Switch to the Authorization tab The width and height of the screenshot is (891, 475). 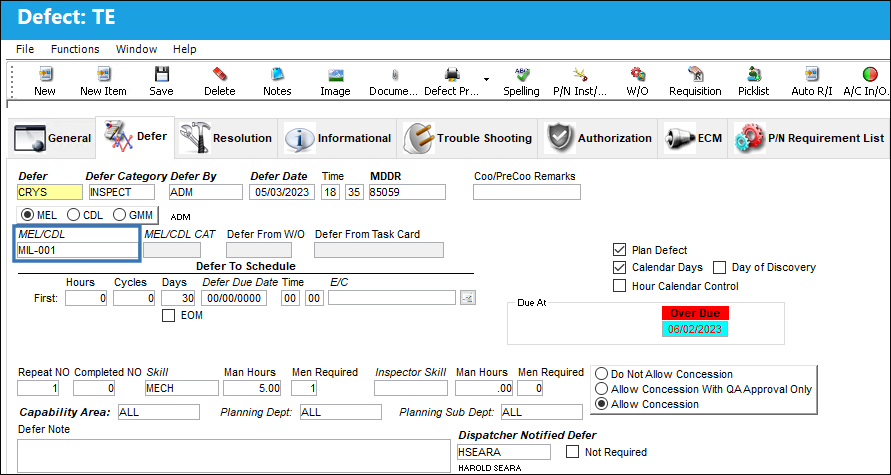(x=598, y=138)
